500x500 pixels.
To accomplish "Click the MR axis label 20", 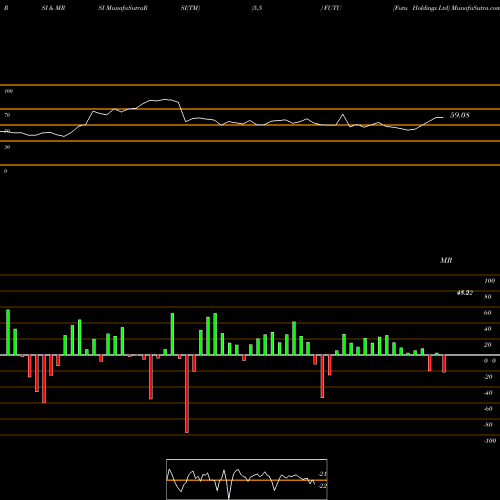I will point(487,345).
